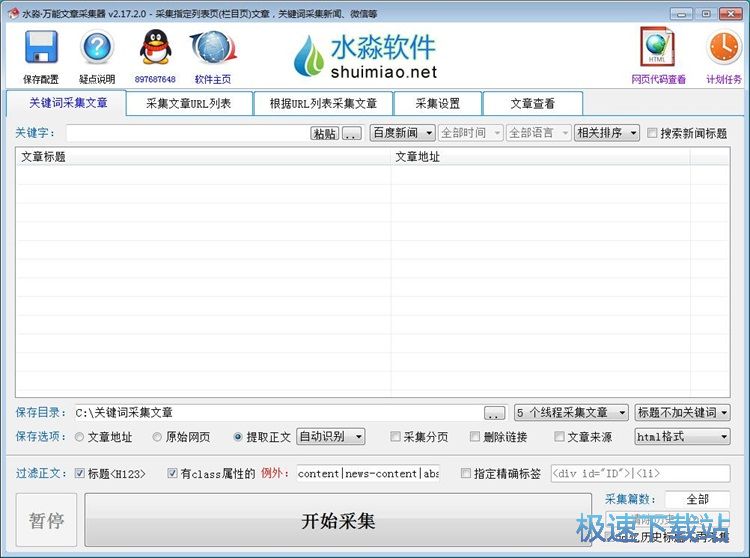Image resolution: width=750 pixels, height=558 pixels.
Task: Click the 文章地址 column header
Action: tap(540, 156)
